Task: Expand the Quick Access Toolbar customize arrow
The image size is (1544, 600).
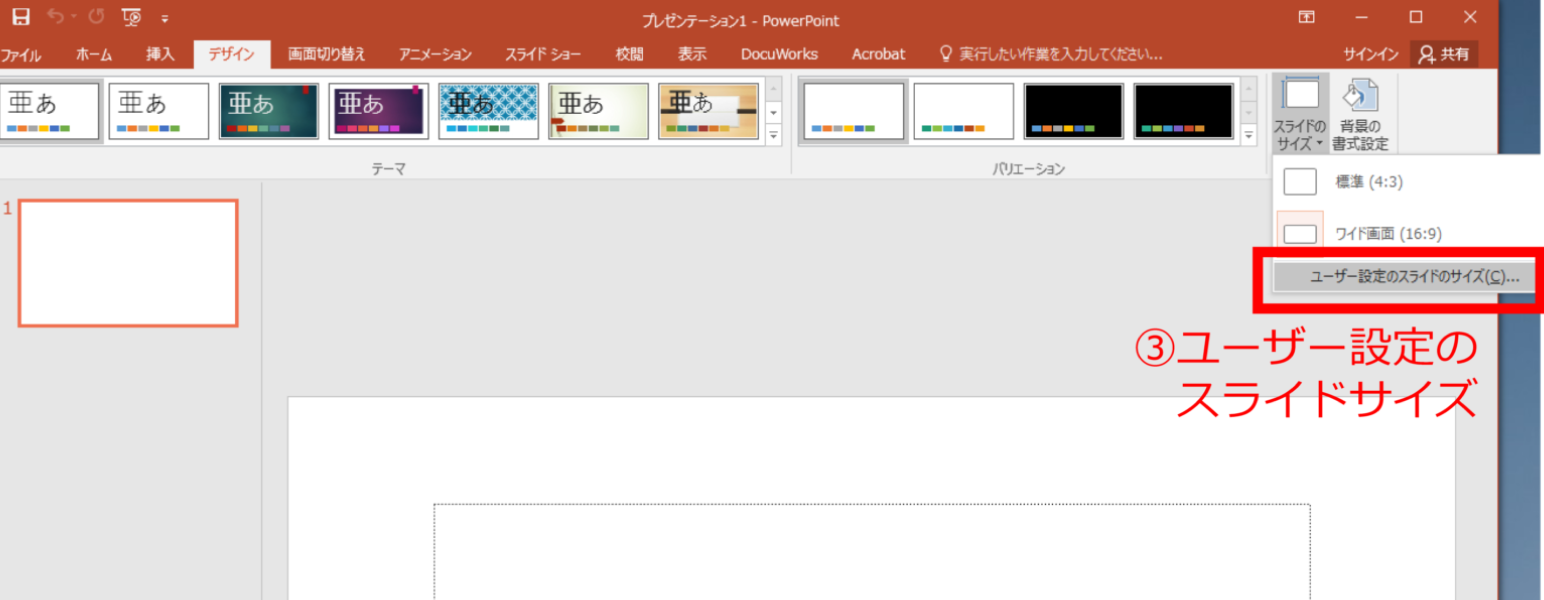Action: [x=164, y=16]
